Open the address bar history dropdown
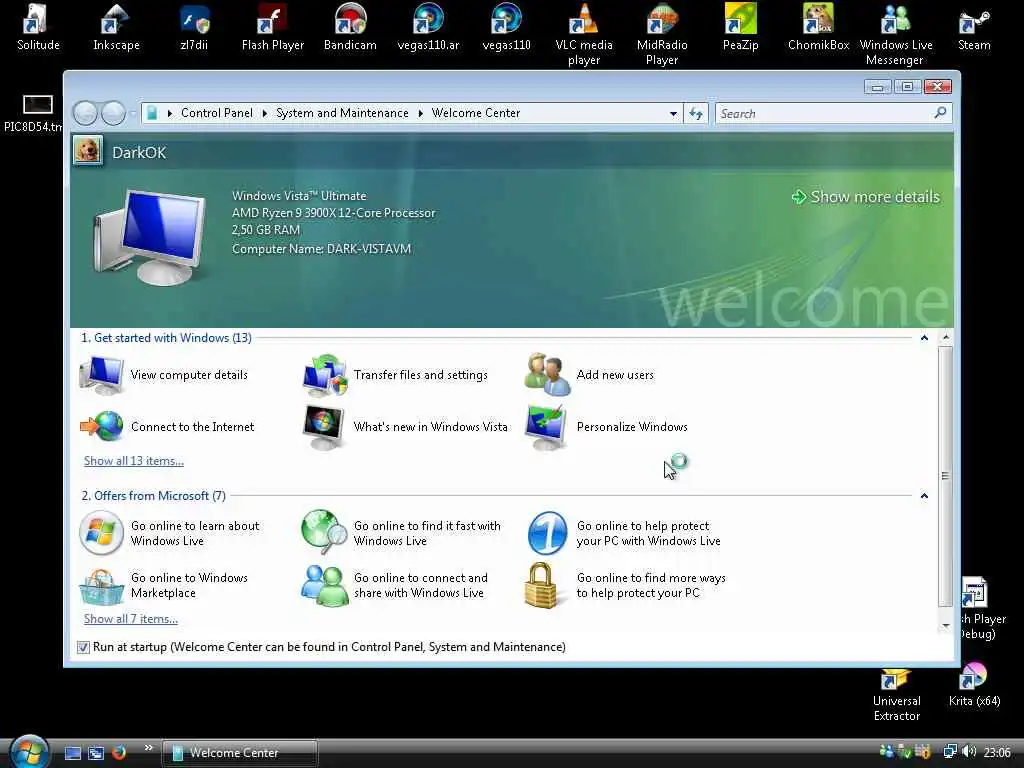The width and height of the screenshot is (1024, 768). (x=673, y=114)
